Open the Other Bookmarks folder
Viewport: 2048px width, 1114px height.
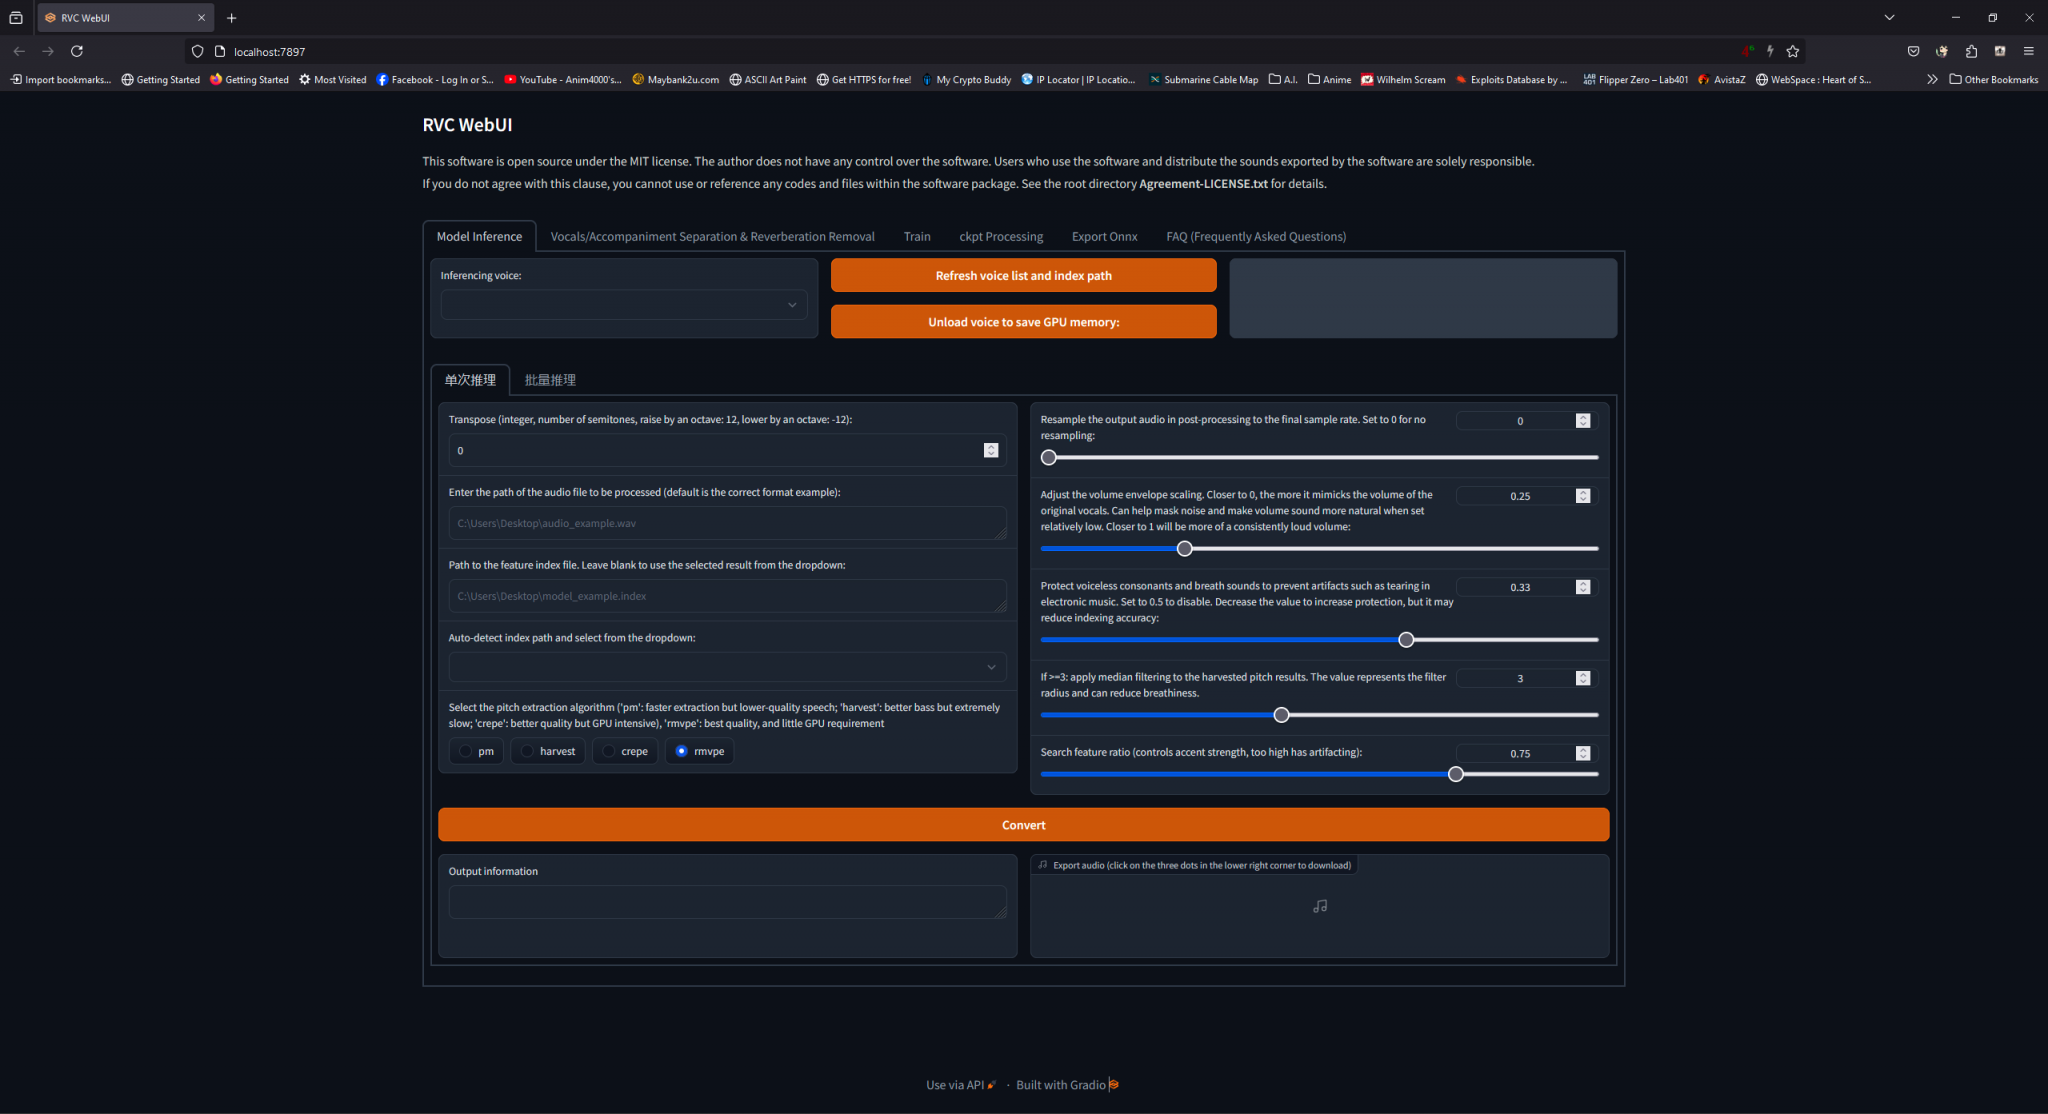pos(1994,79)
